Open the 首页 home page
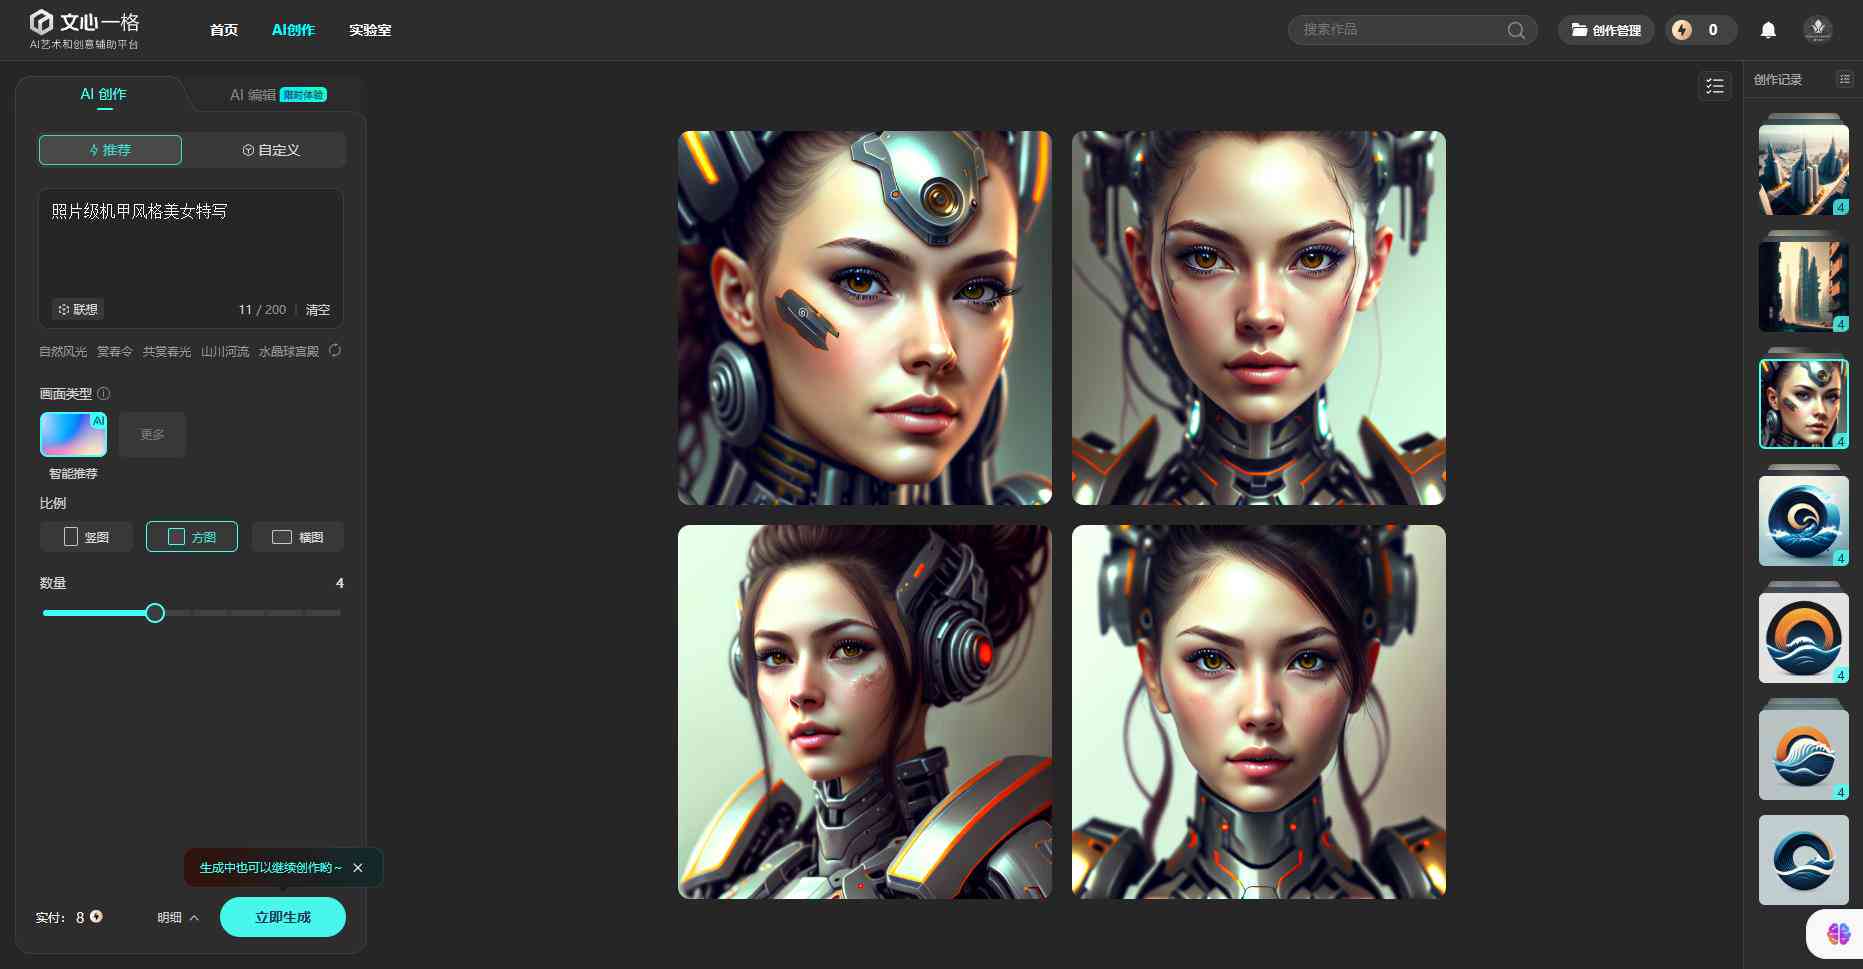The width and height of the screenshot is (1863, 969). [224, 30]
